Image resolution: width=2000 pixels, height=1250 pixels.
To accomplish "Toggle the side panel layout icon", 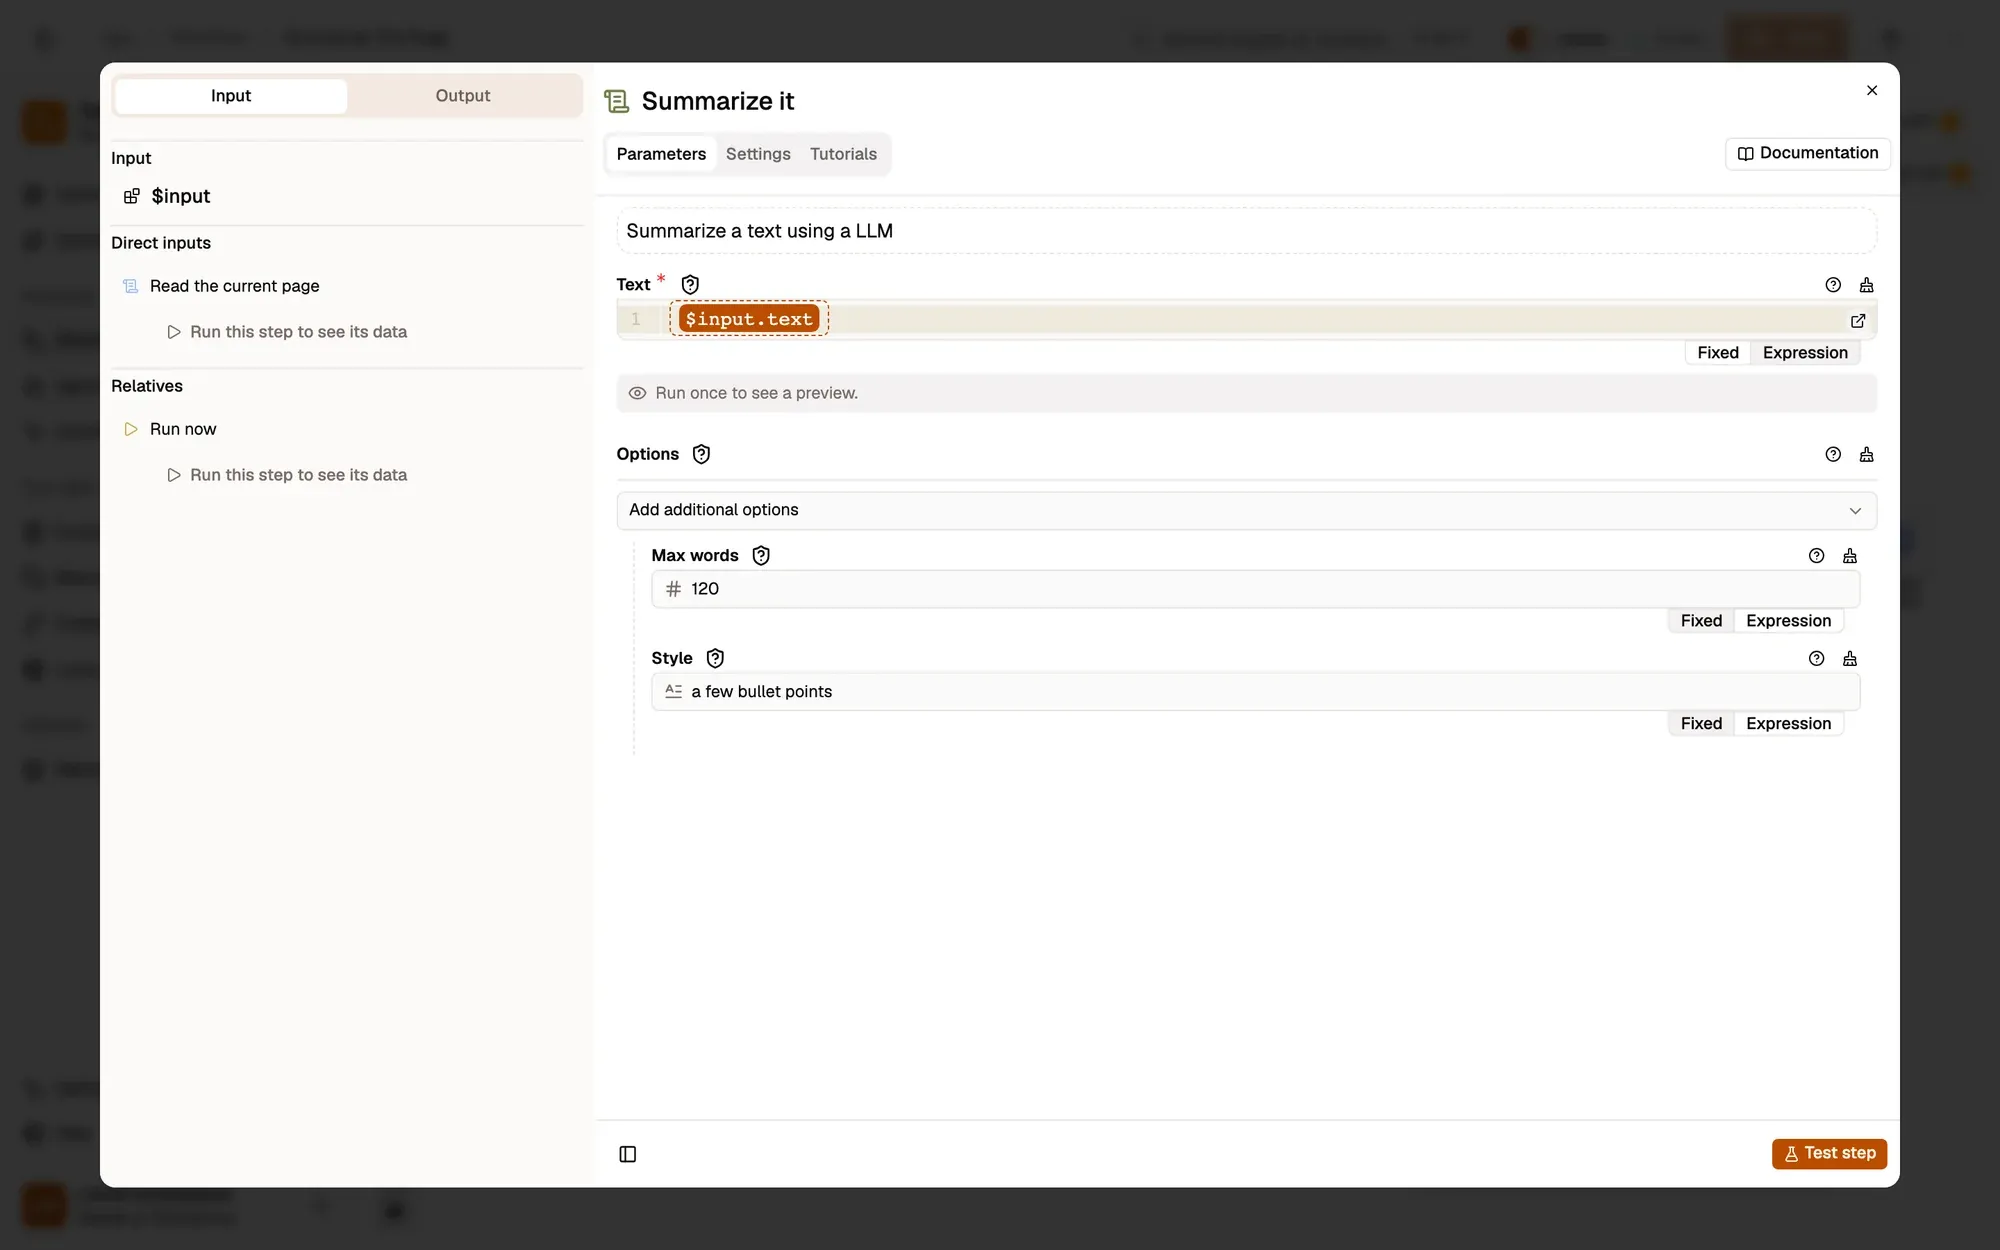I will pyautogui.click(x=628, y=1154).
